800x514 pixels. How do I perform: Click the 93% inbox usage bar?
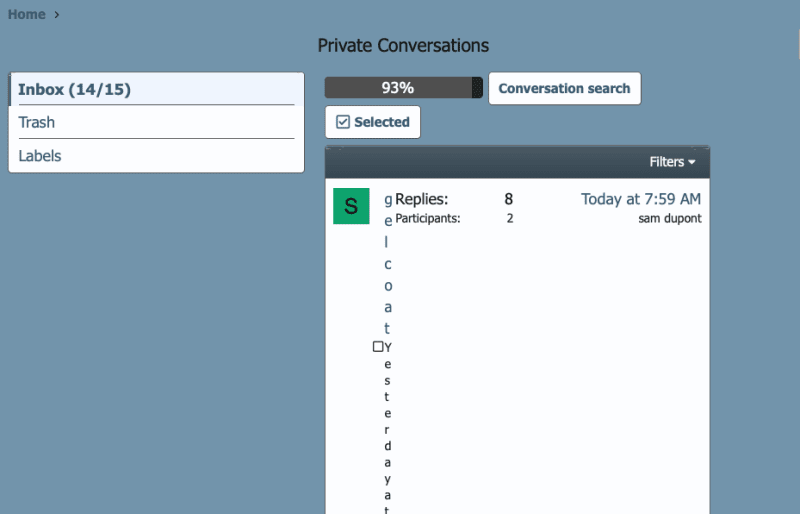tap(403, 88)
